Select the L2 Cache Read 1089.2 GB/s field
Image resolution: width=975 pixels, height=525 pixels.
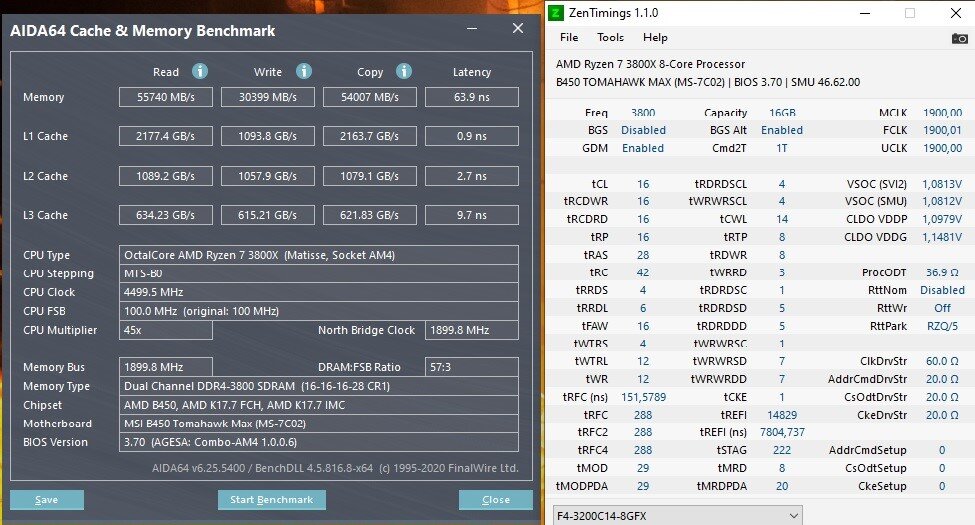(166, 176)
